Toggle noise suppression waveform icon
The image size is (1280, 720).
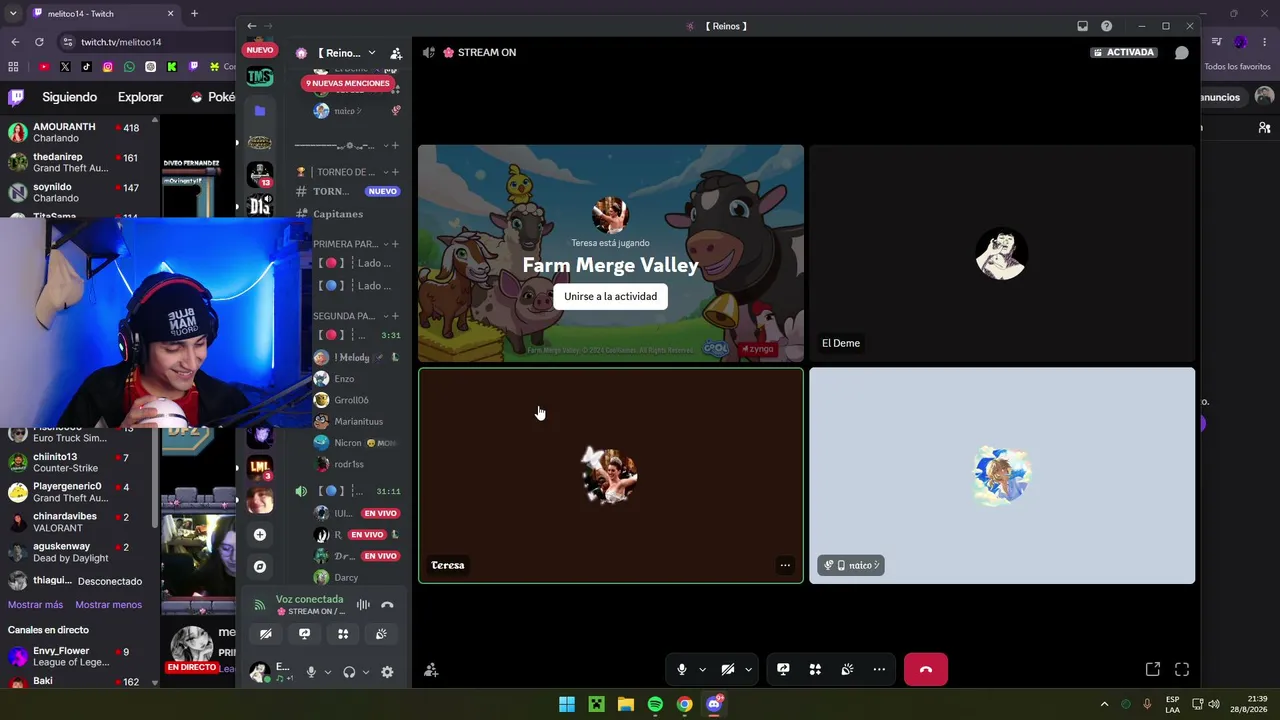pyautogui.click(x=363, y=605)
